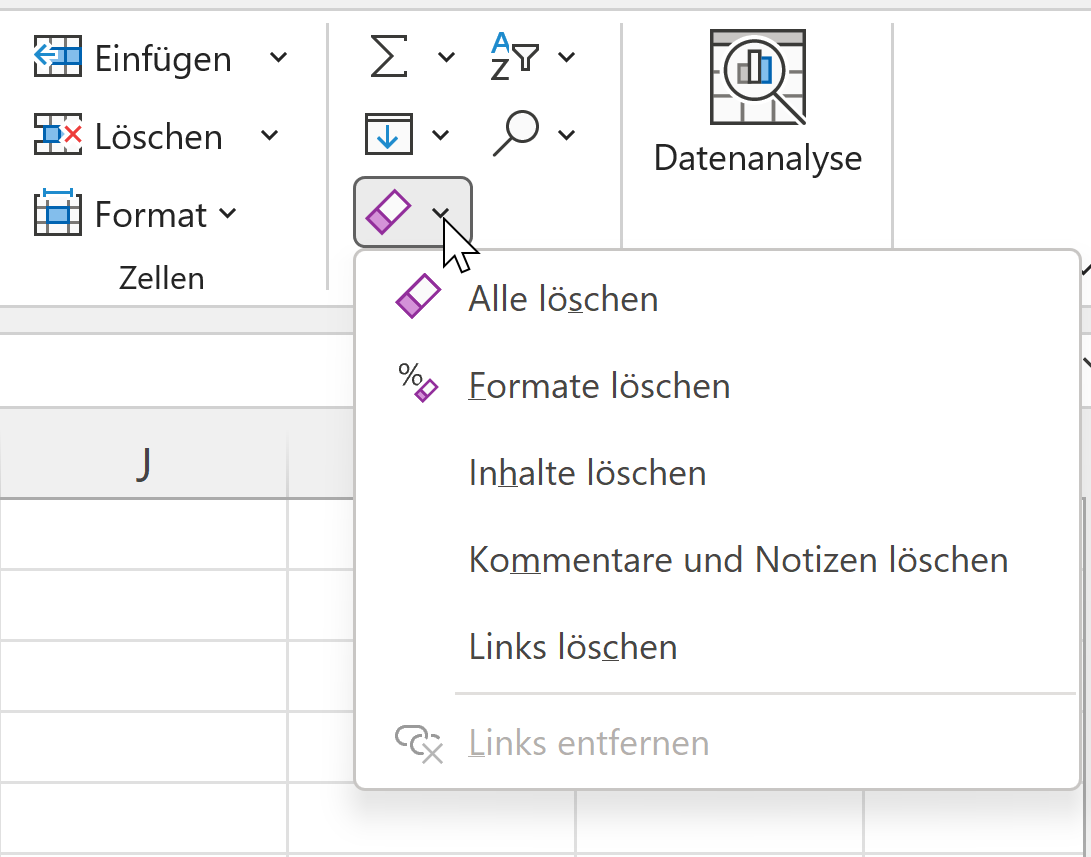
Task: Click percent eraser icon beside Formate löschen
Action: [x=418, y=383]
